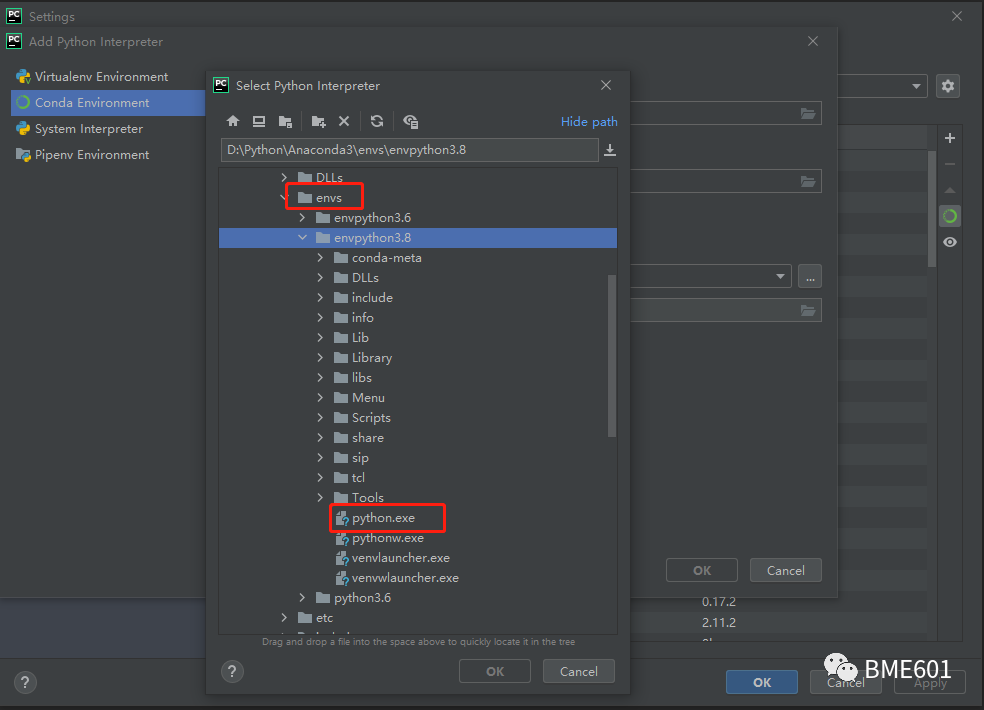Browse folder icon in second location field
The height and width of the screenshot is (710, 984).
(x=808, y=181)
